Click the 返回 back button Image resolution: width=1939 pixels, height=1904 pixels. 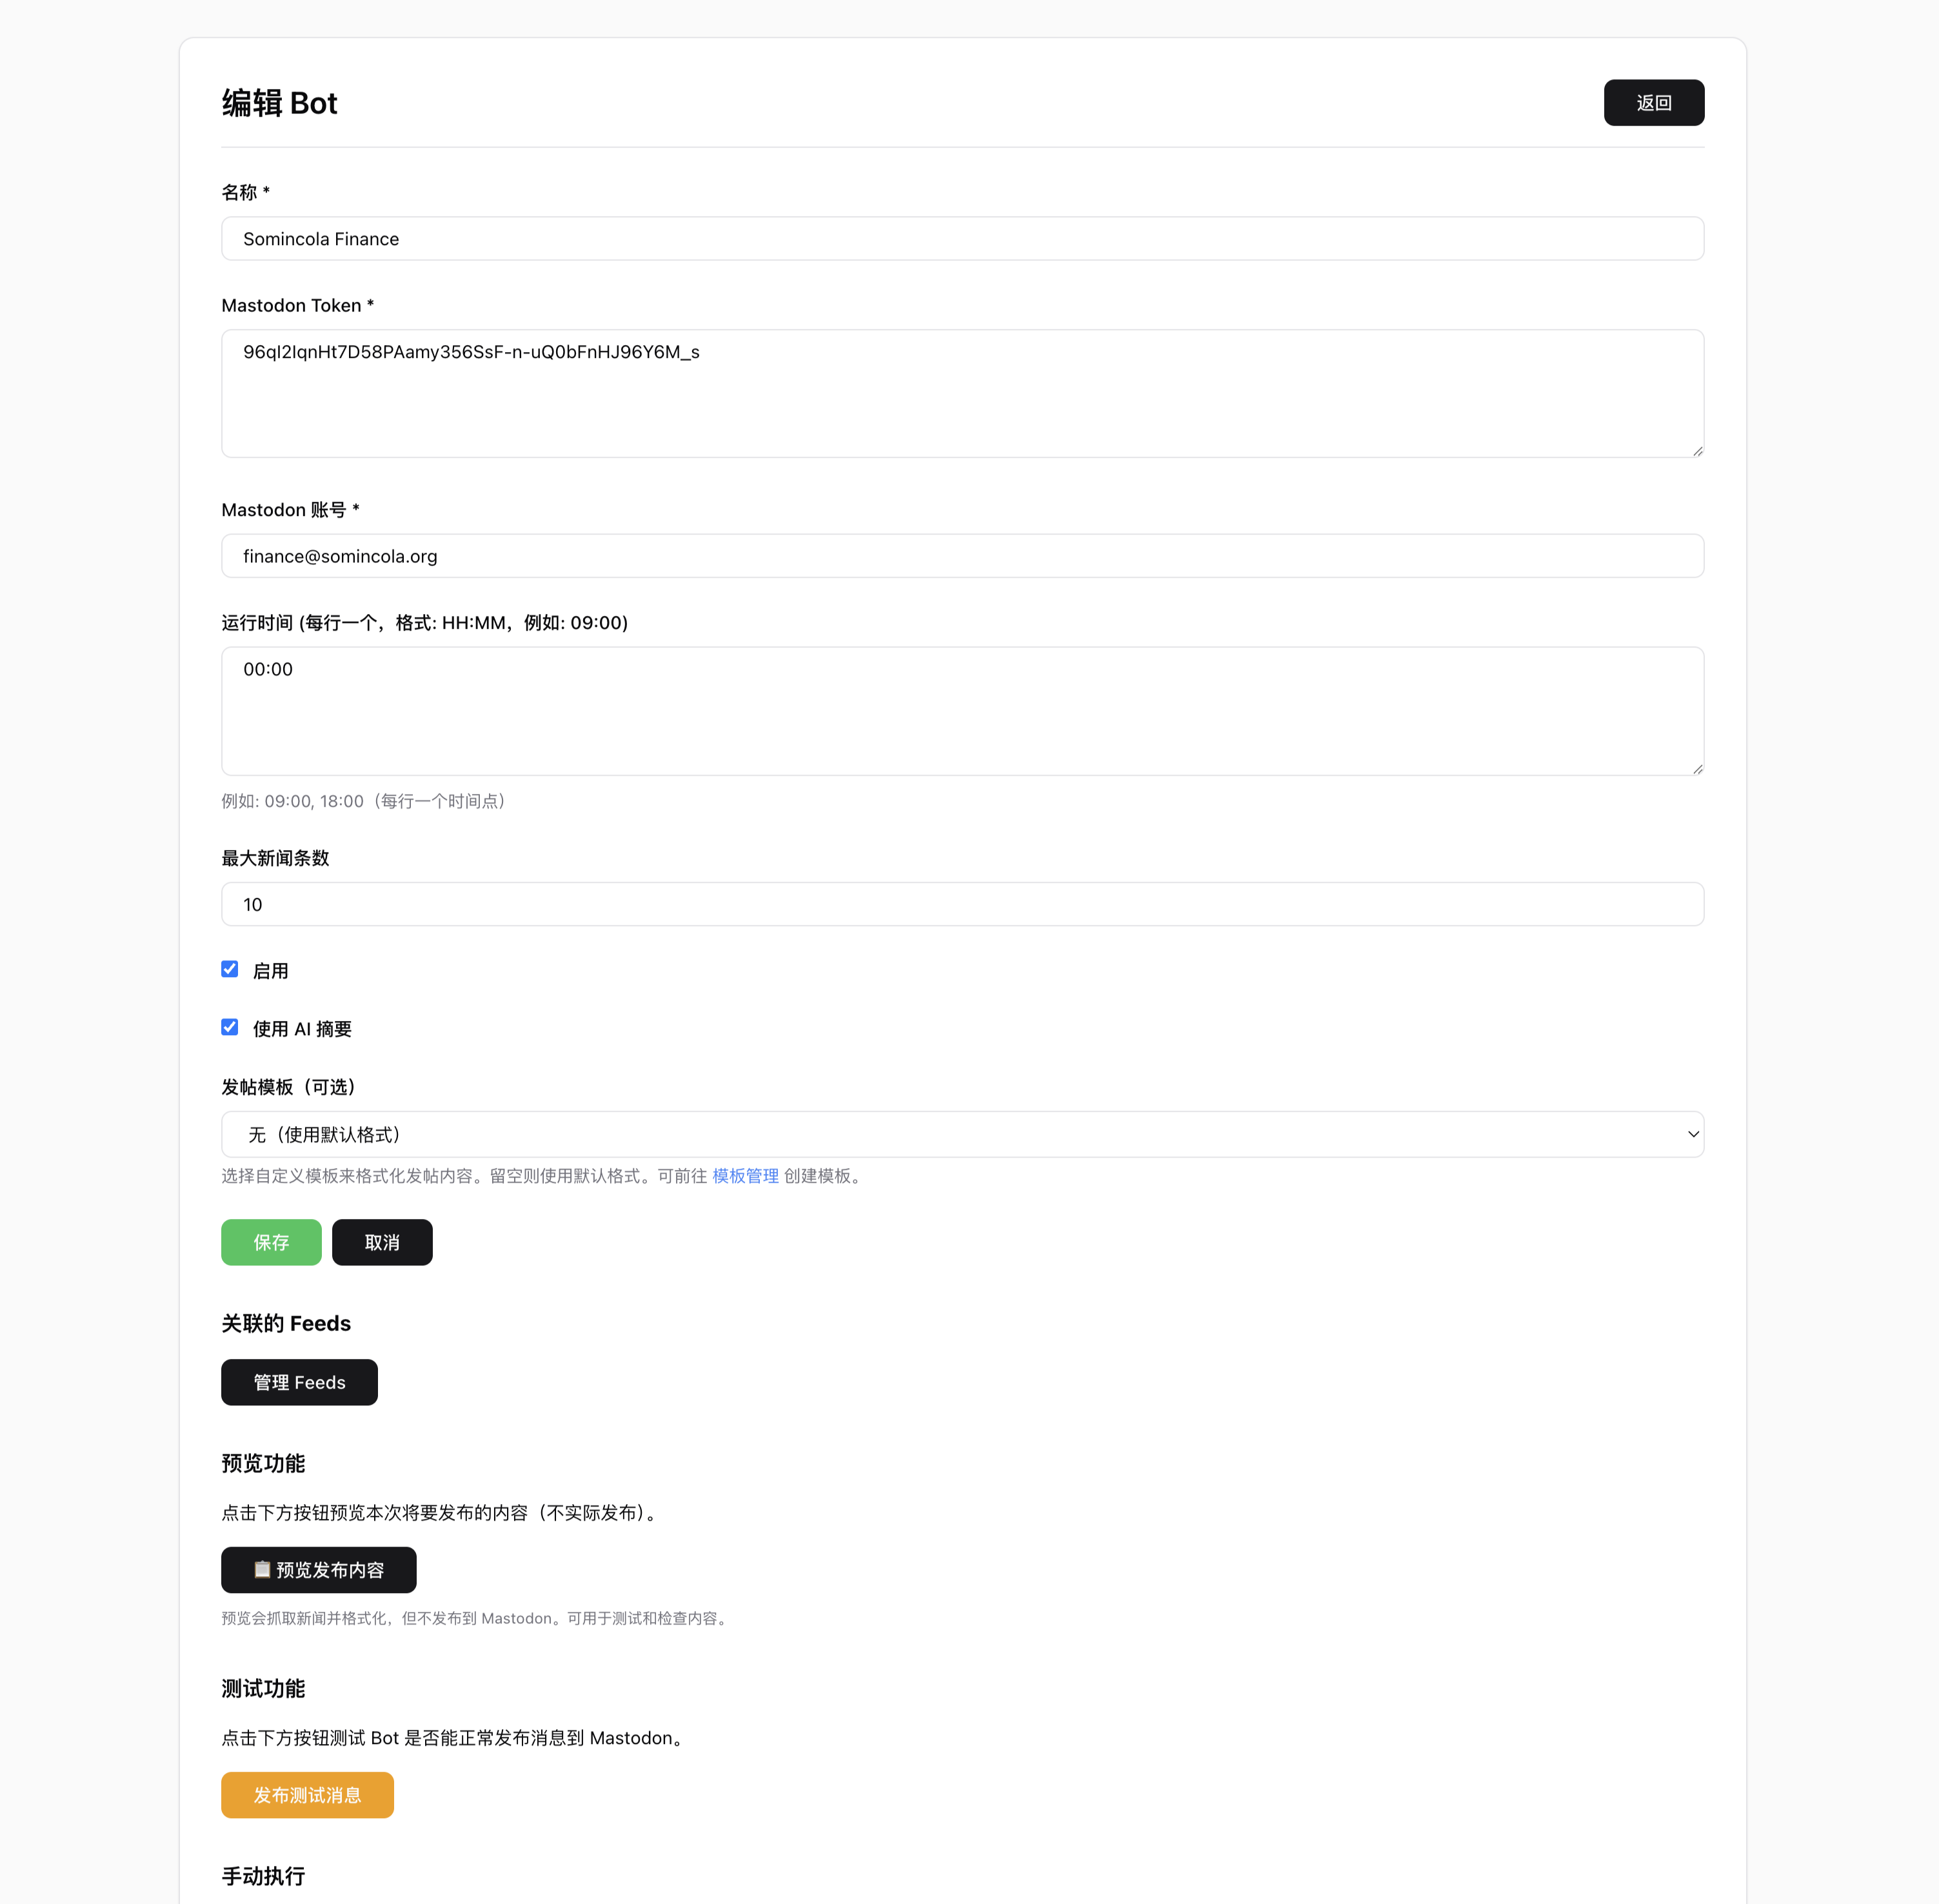coord(1653,103)
